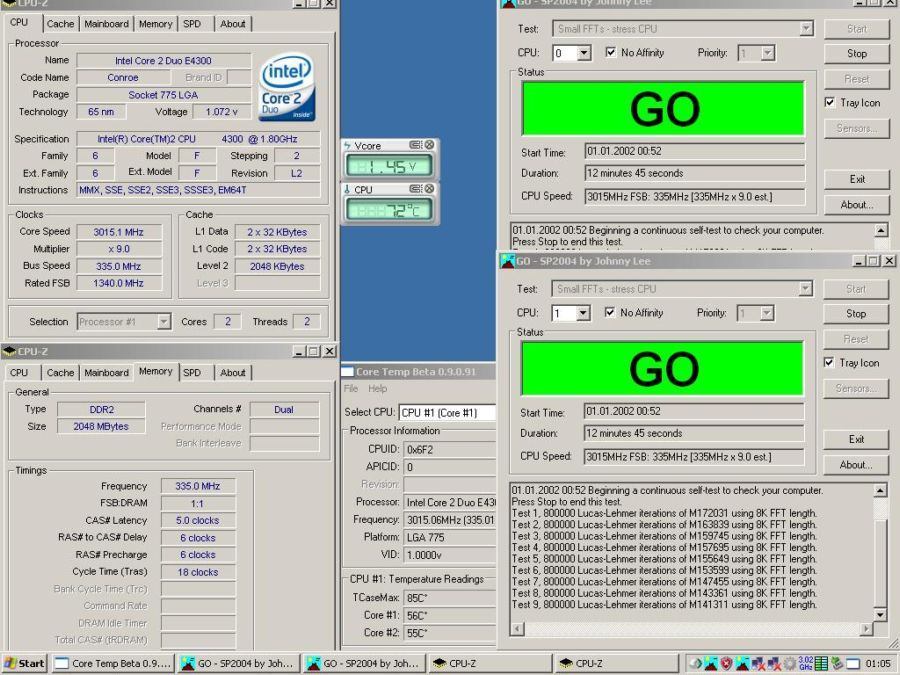Open About tab in upper CPU-Z window
This screenshot has width=900, height=675.
[232, 24]
